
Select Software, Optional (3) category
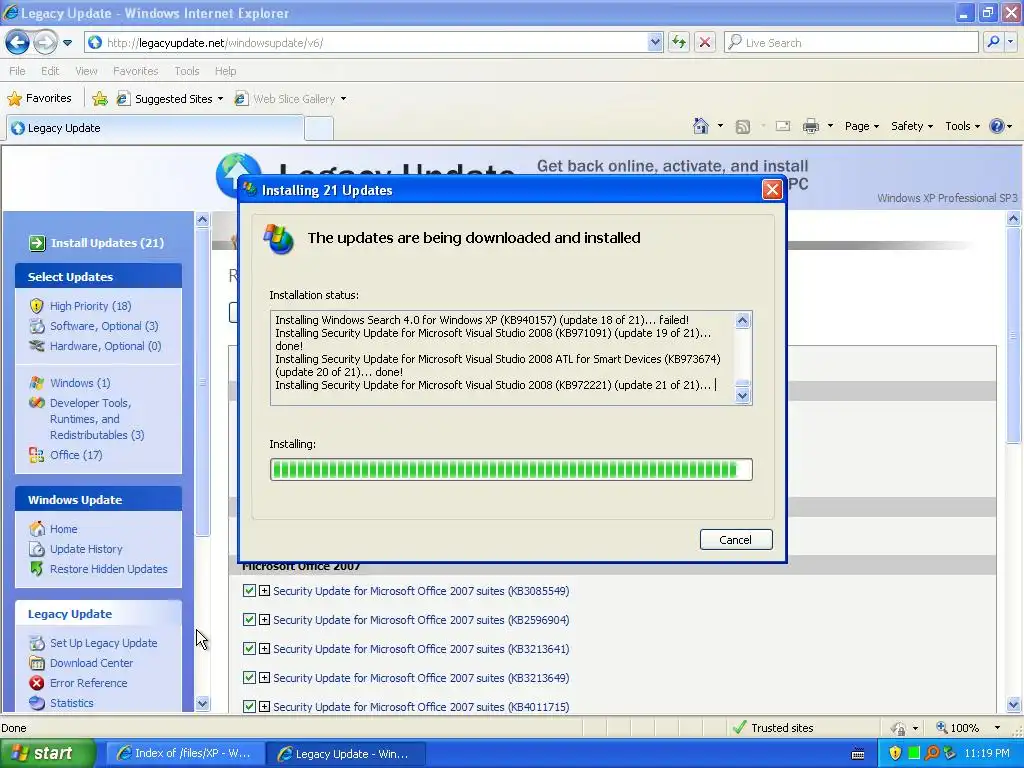(104, 326)
